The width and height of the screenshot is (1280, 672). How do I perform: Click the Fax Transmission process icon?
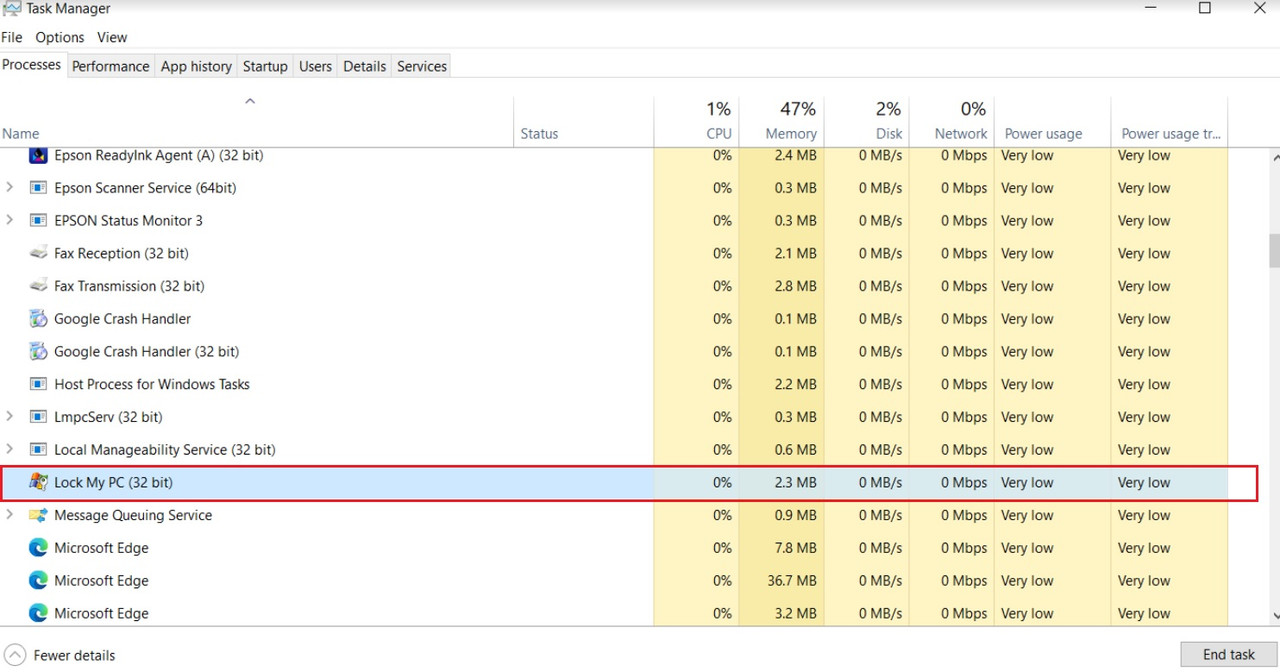pos(38,286)
